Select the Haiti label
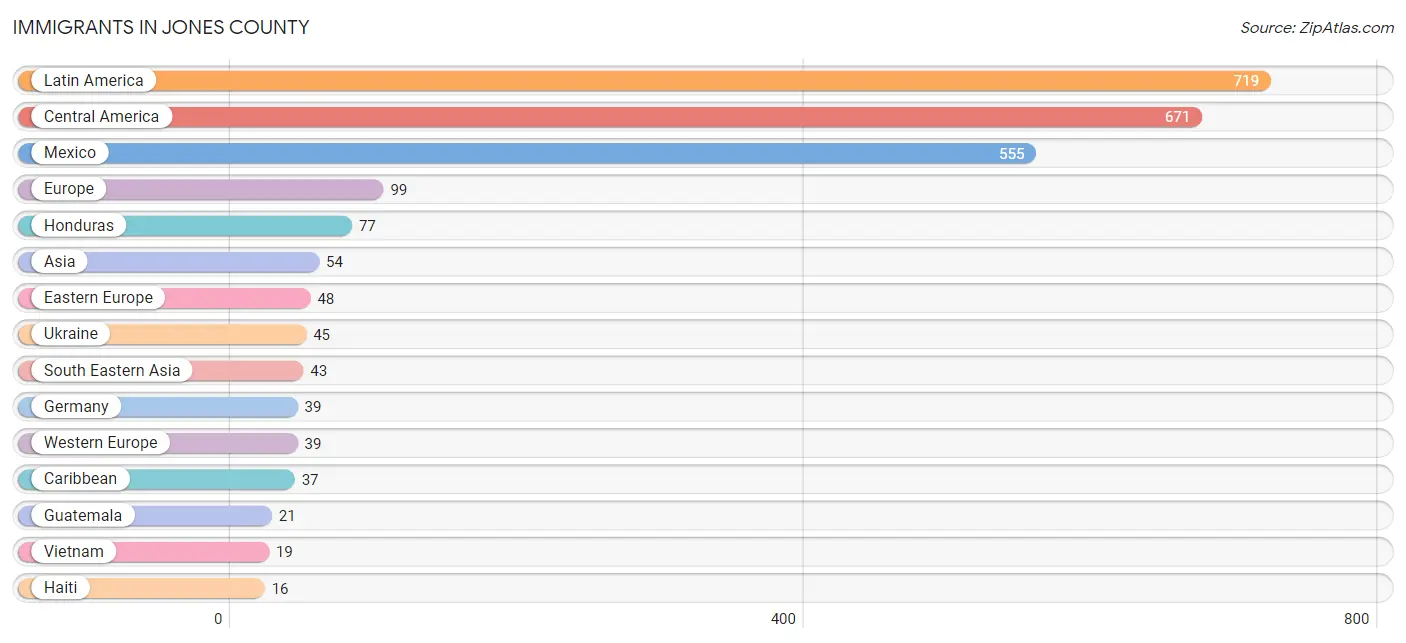This screenshot has width=1406, height=643. coord(60,588)
